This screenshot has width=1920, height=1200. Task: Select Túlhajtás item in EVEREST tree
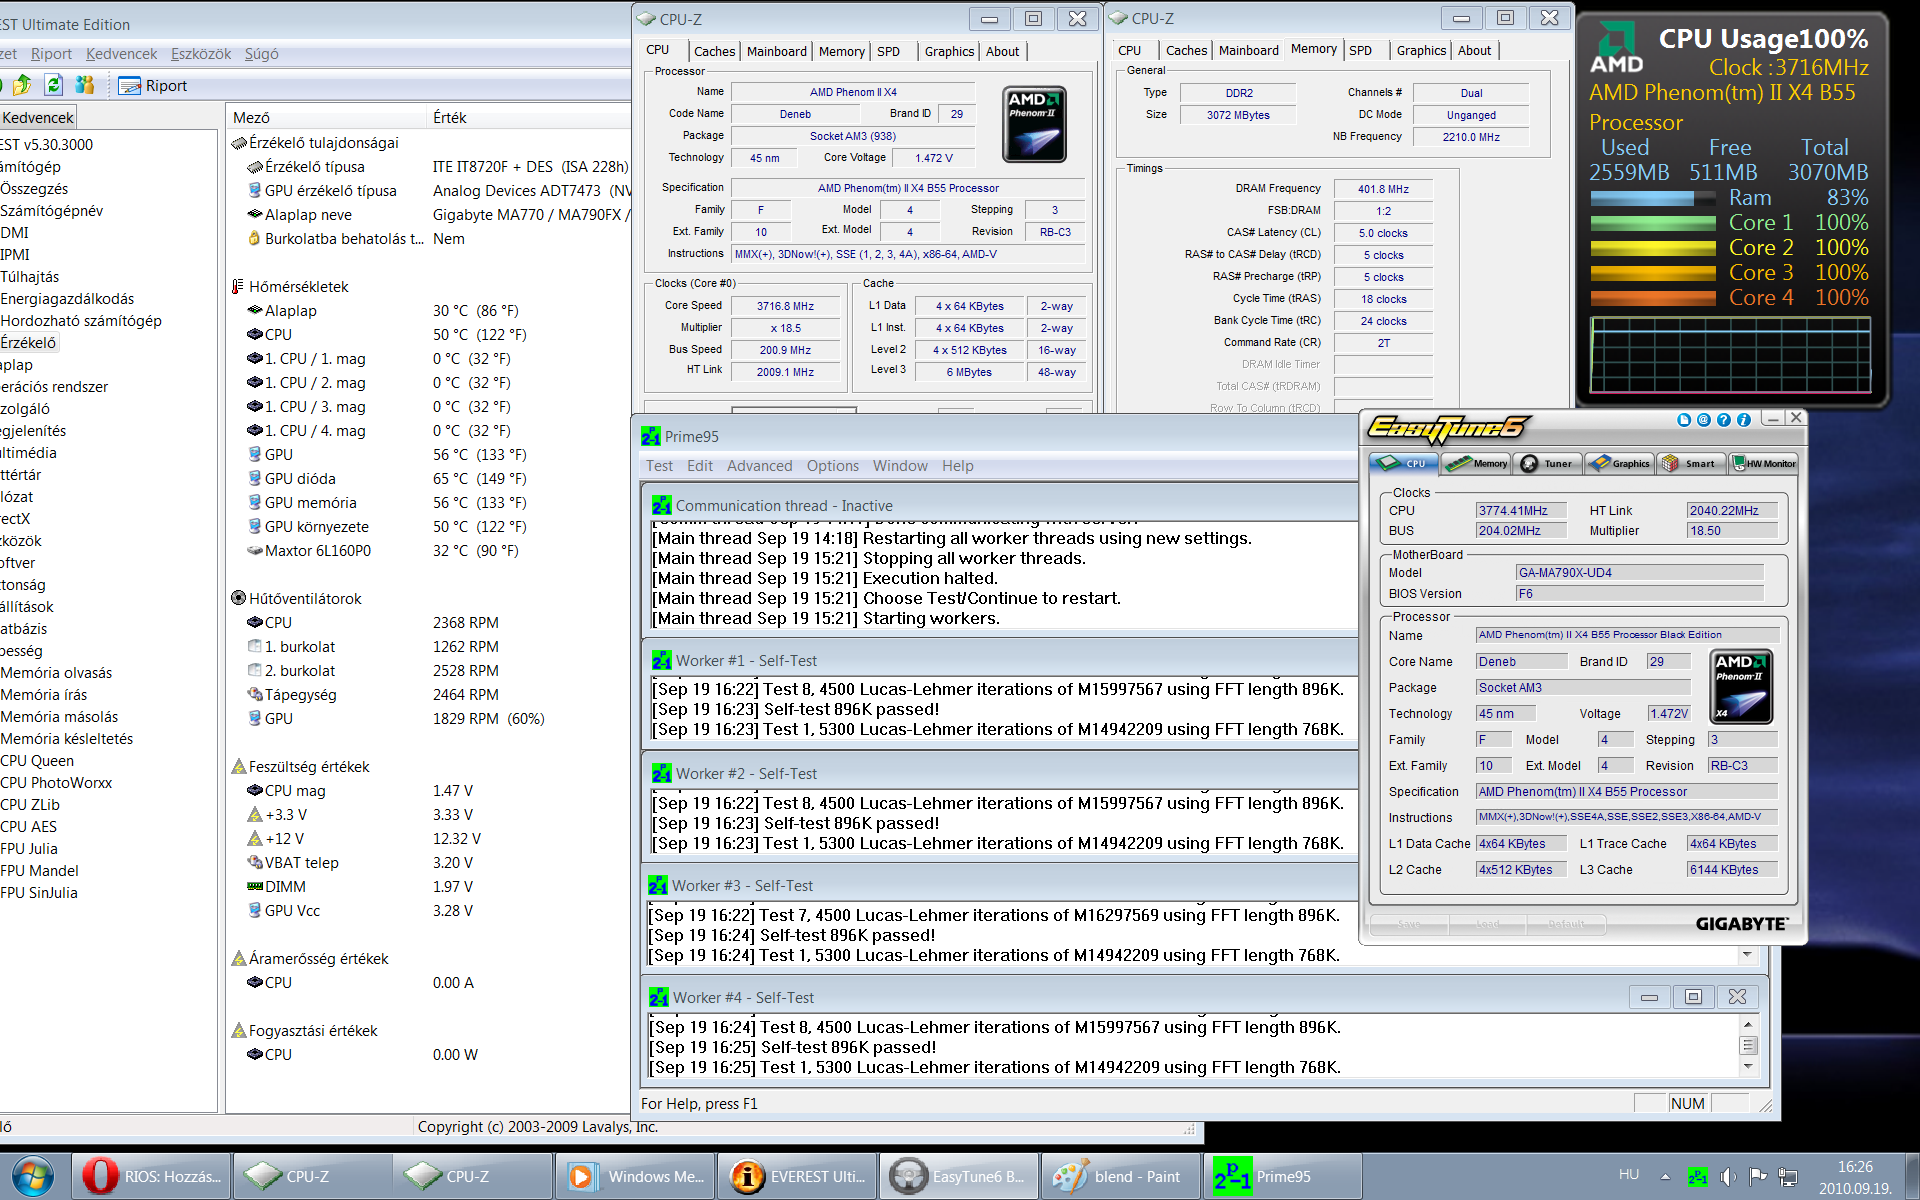(30, 277)
